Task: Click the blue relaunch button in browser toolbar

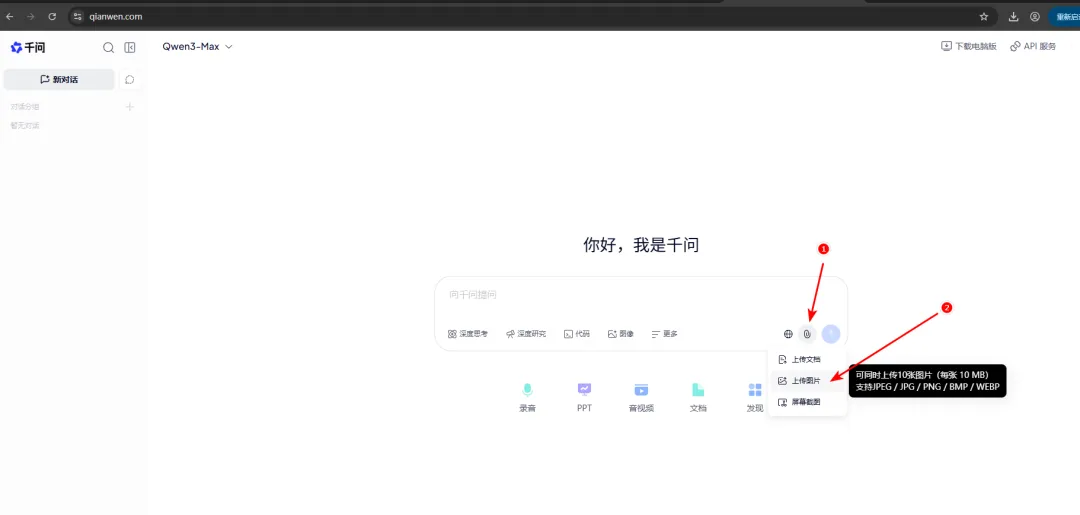Action: click(1064, 16)
